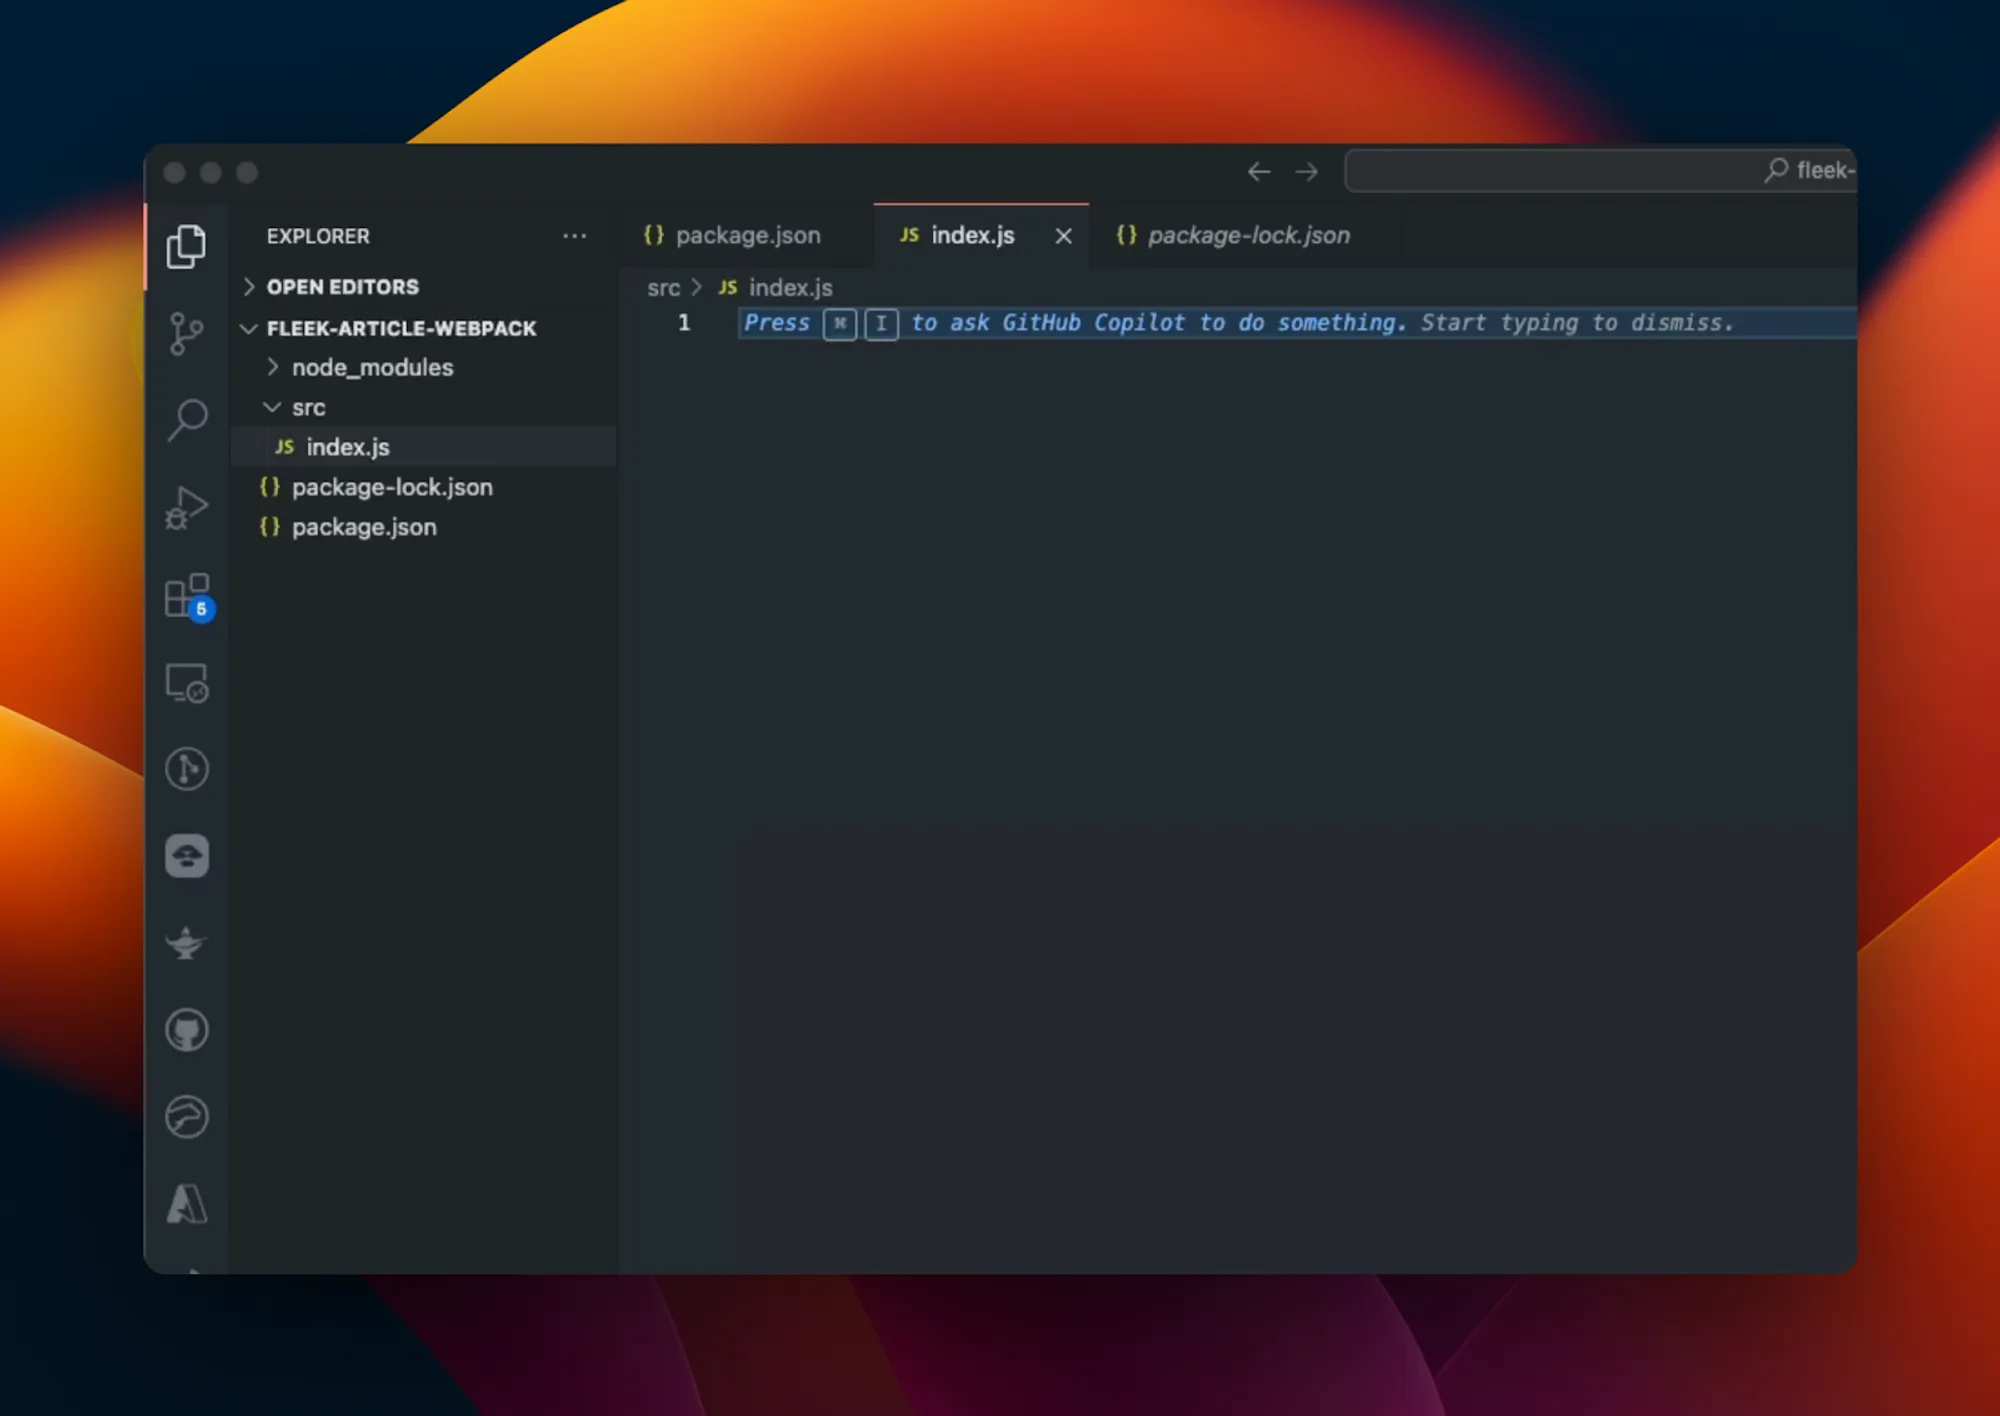Open Run and Debug view
The height and width of the screenshot is (1416, 2000).
pos(186,507)
